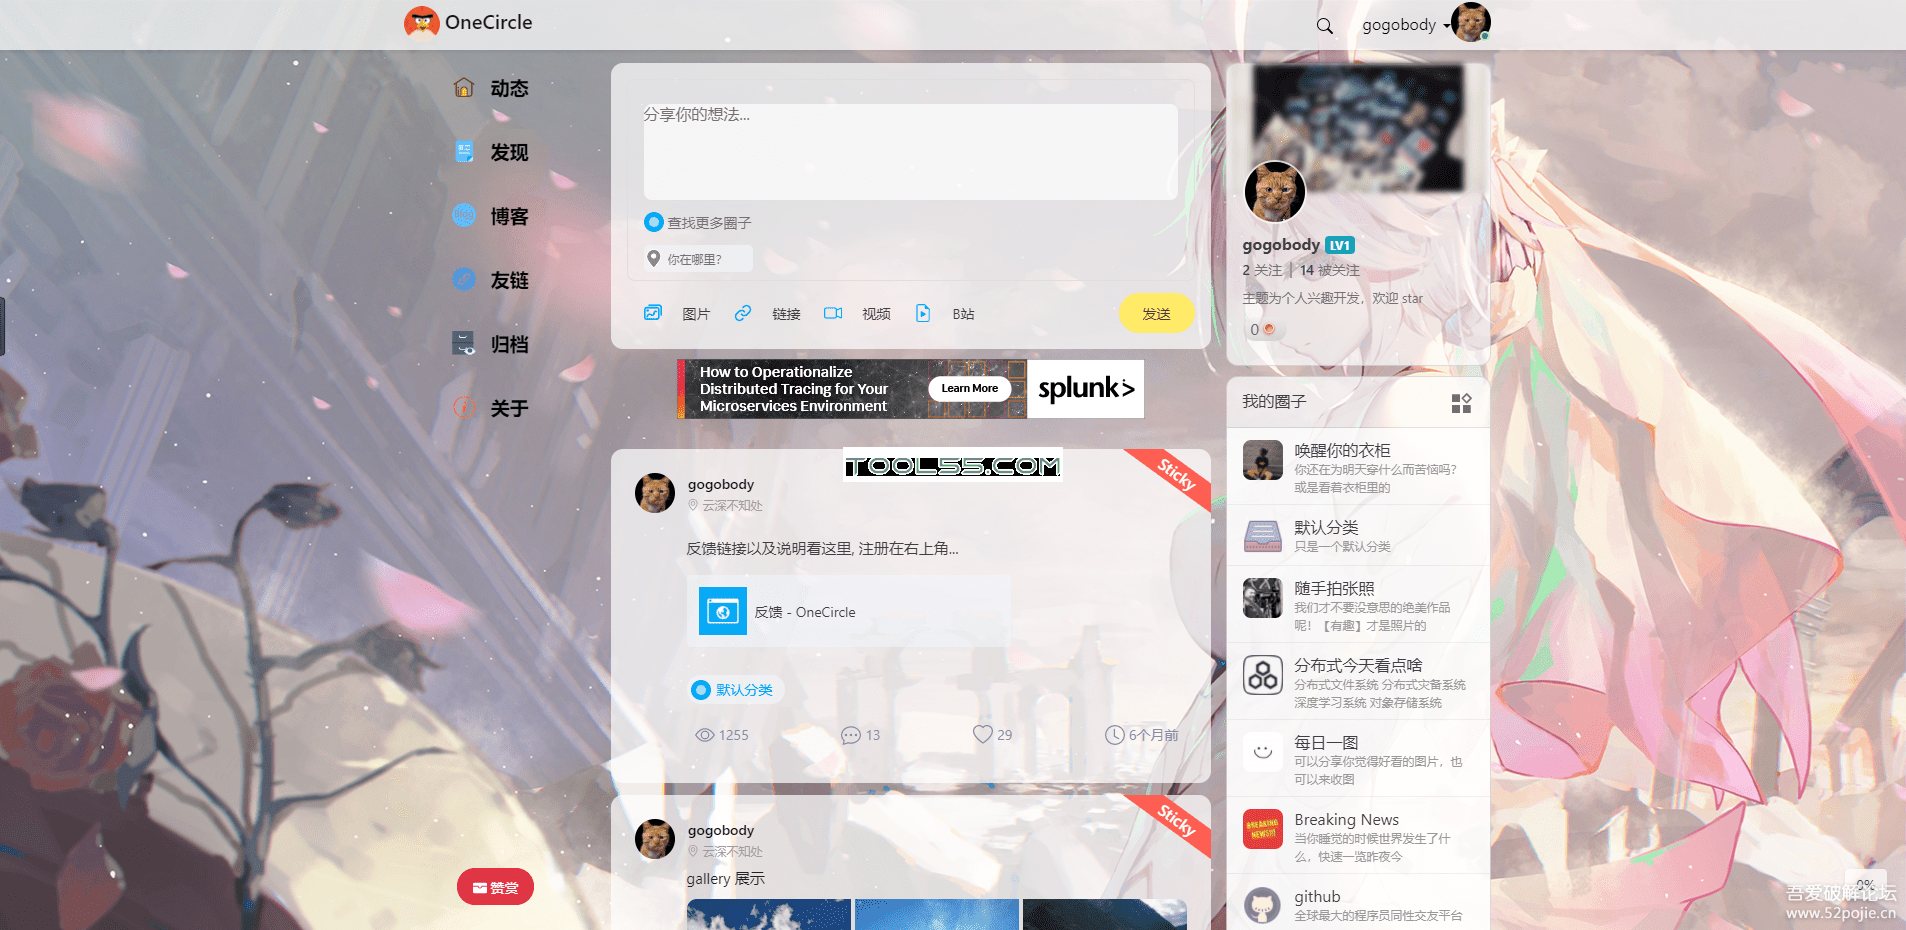Open 默认分类 circle in sidebar
The image size is (1906, 930).
coord(1358,536)
